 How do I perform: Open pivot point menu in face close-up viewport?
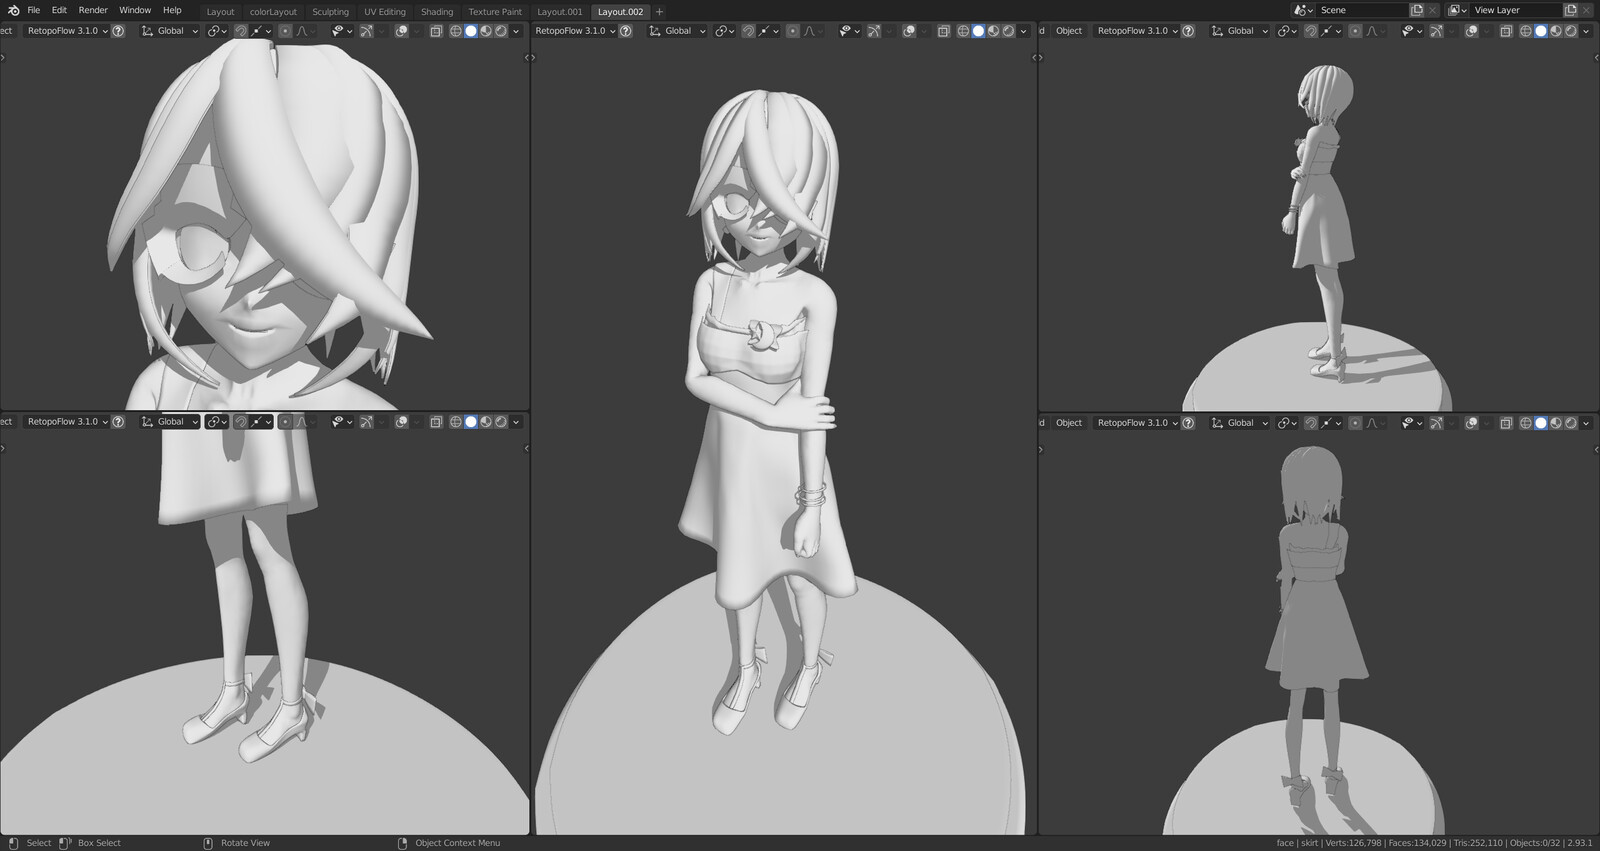[x=216, y=31]
